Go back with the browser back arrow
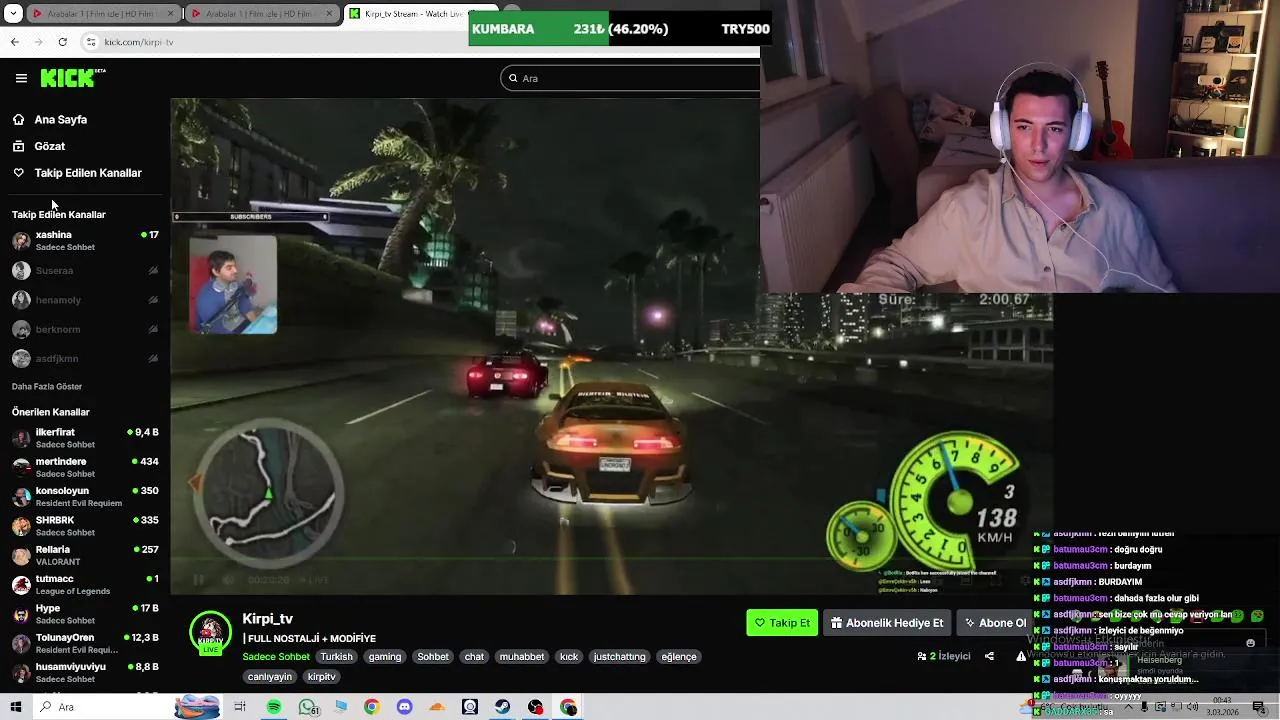The height and width of the screenshot is (720, 1280). [x=14, y=42]
